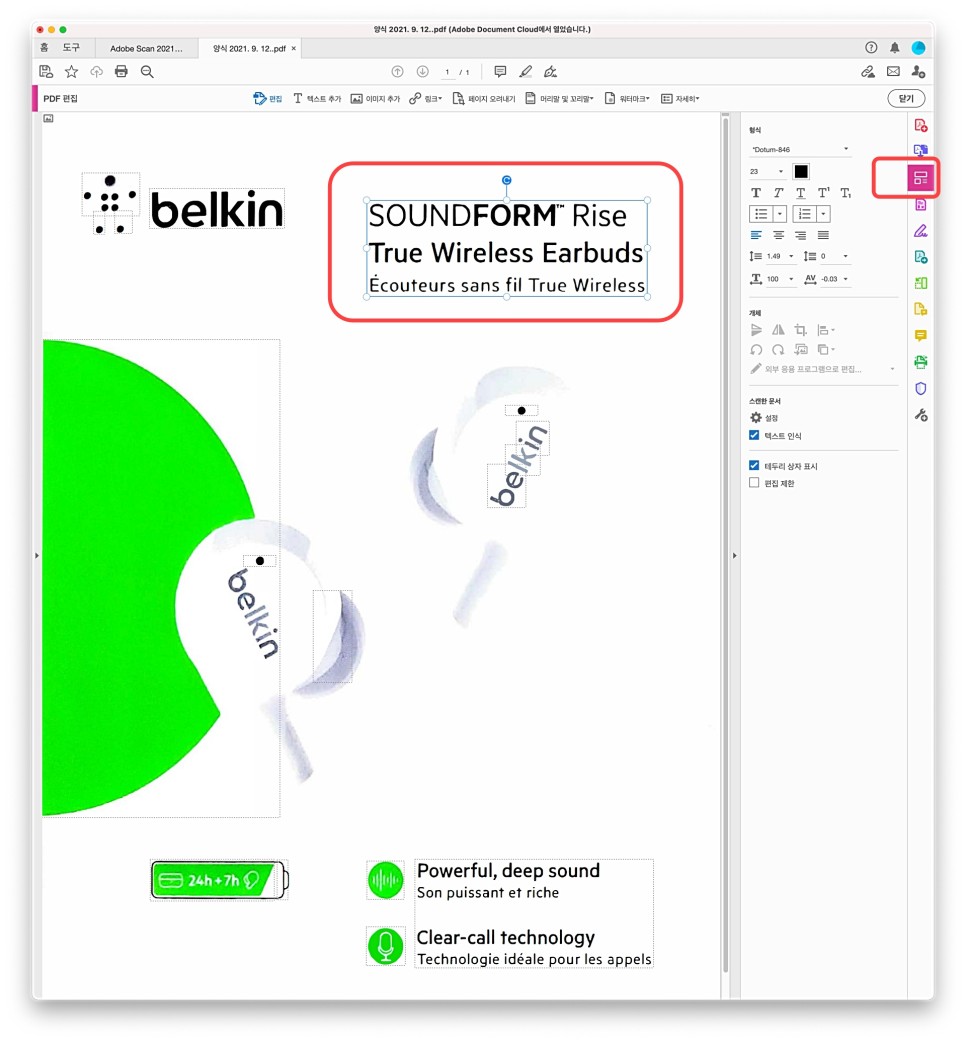Apply italic text formatting
This screenshot has height=1042, width=966.
[778, 193]
